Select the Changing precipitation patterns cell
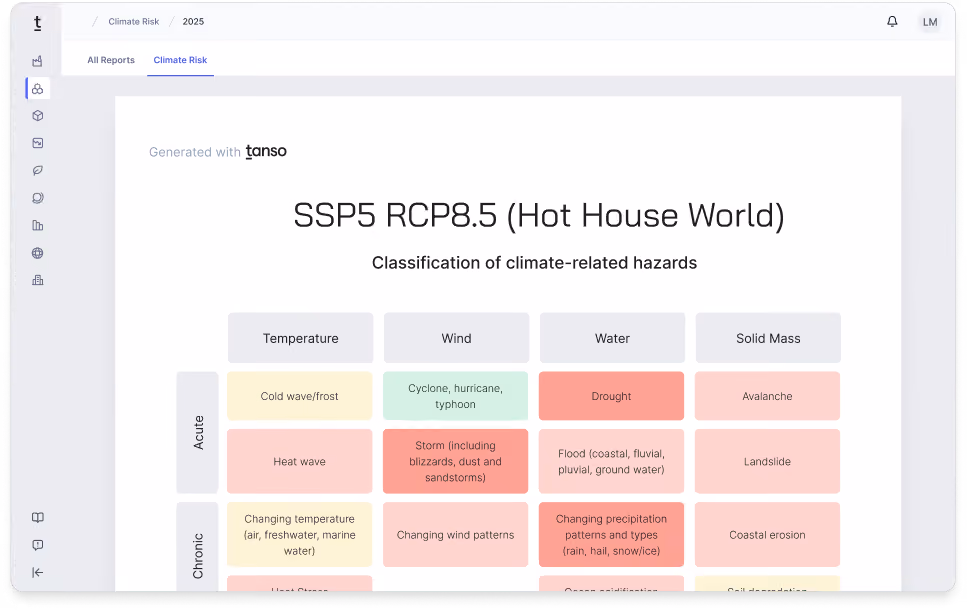 point(611,535)
